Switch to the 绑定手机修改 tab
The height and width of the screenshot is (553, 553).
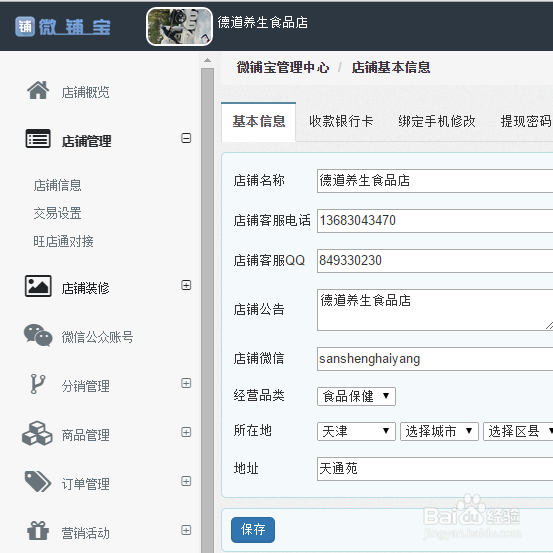pos(437,122)
